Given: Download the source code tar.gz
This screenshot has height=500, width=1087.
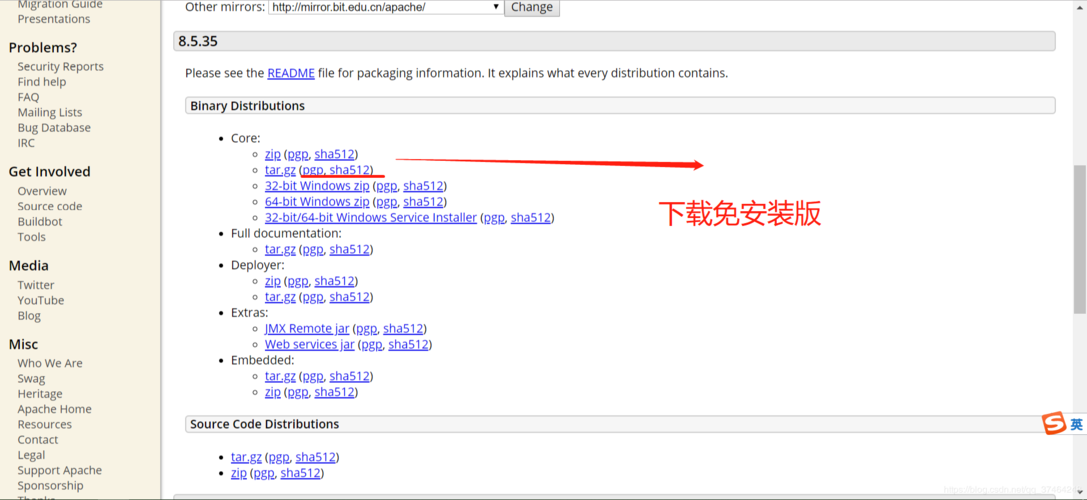Looking at the screenshot, I should [x=246, y=457].
